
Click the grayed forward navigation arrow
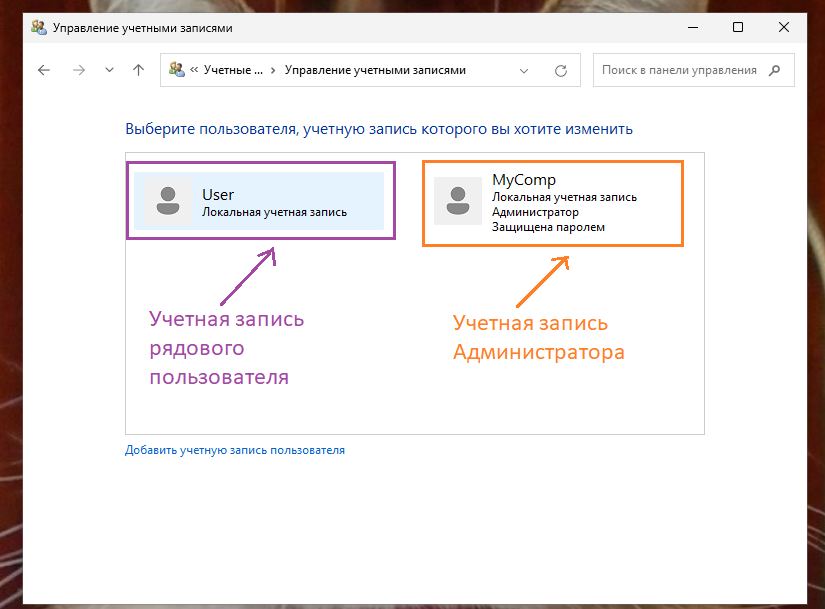tap(78, 70)
